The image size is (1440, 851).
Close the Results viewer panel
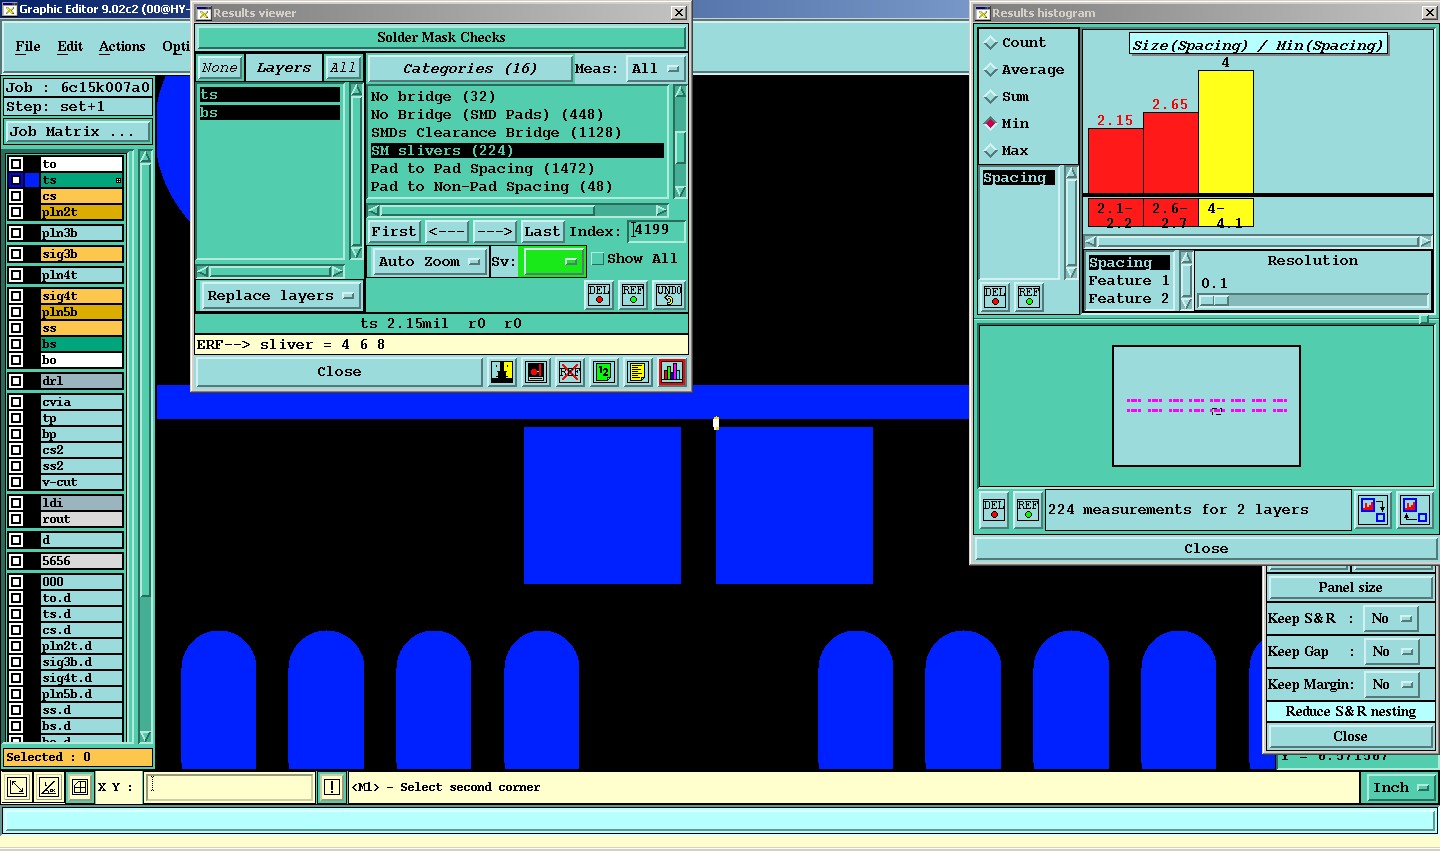pyautogui.click(x=339, y=372)
